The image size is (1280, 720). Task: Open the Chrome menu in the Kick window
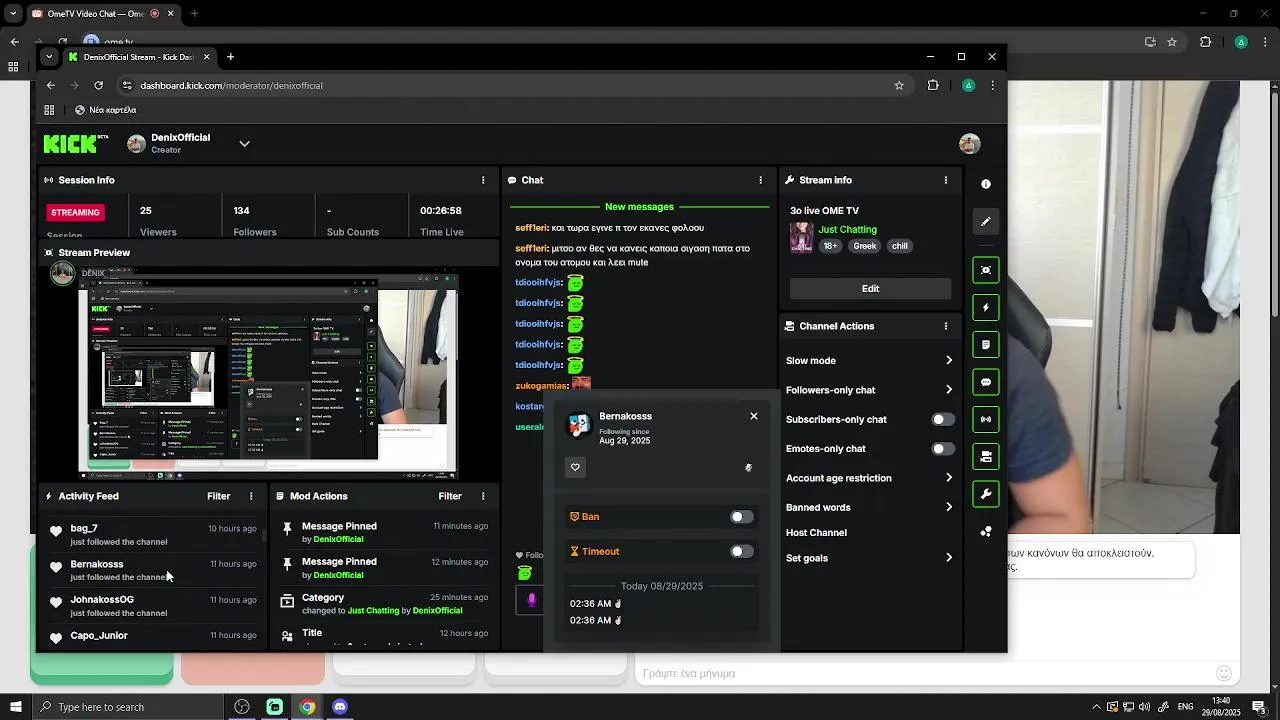coord(992,86)
